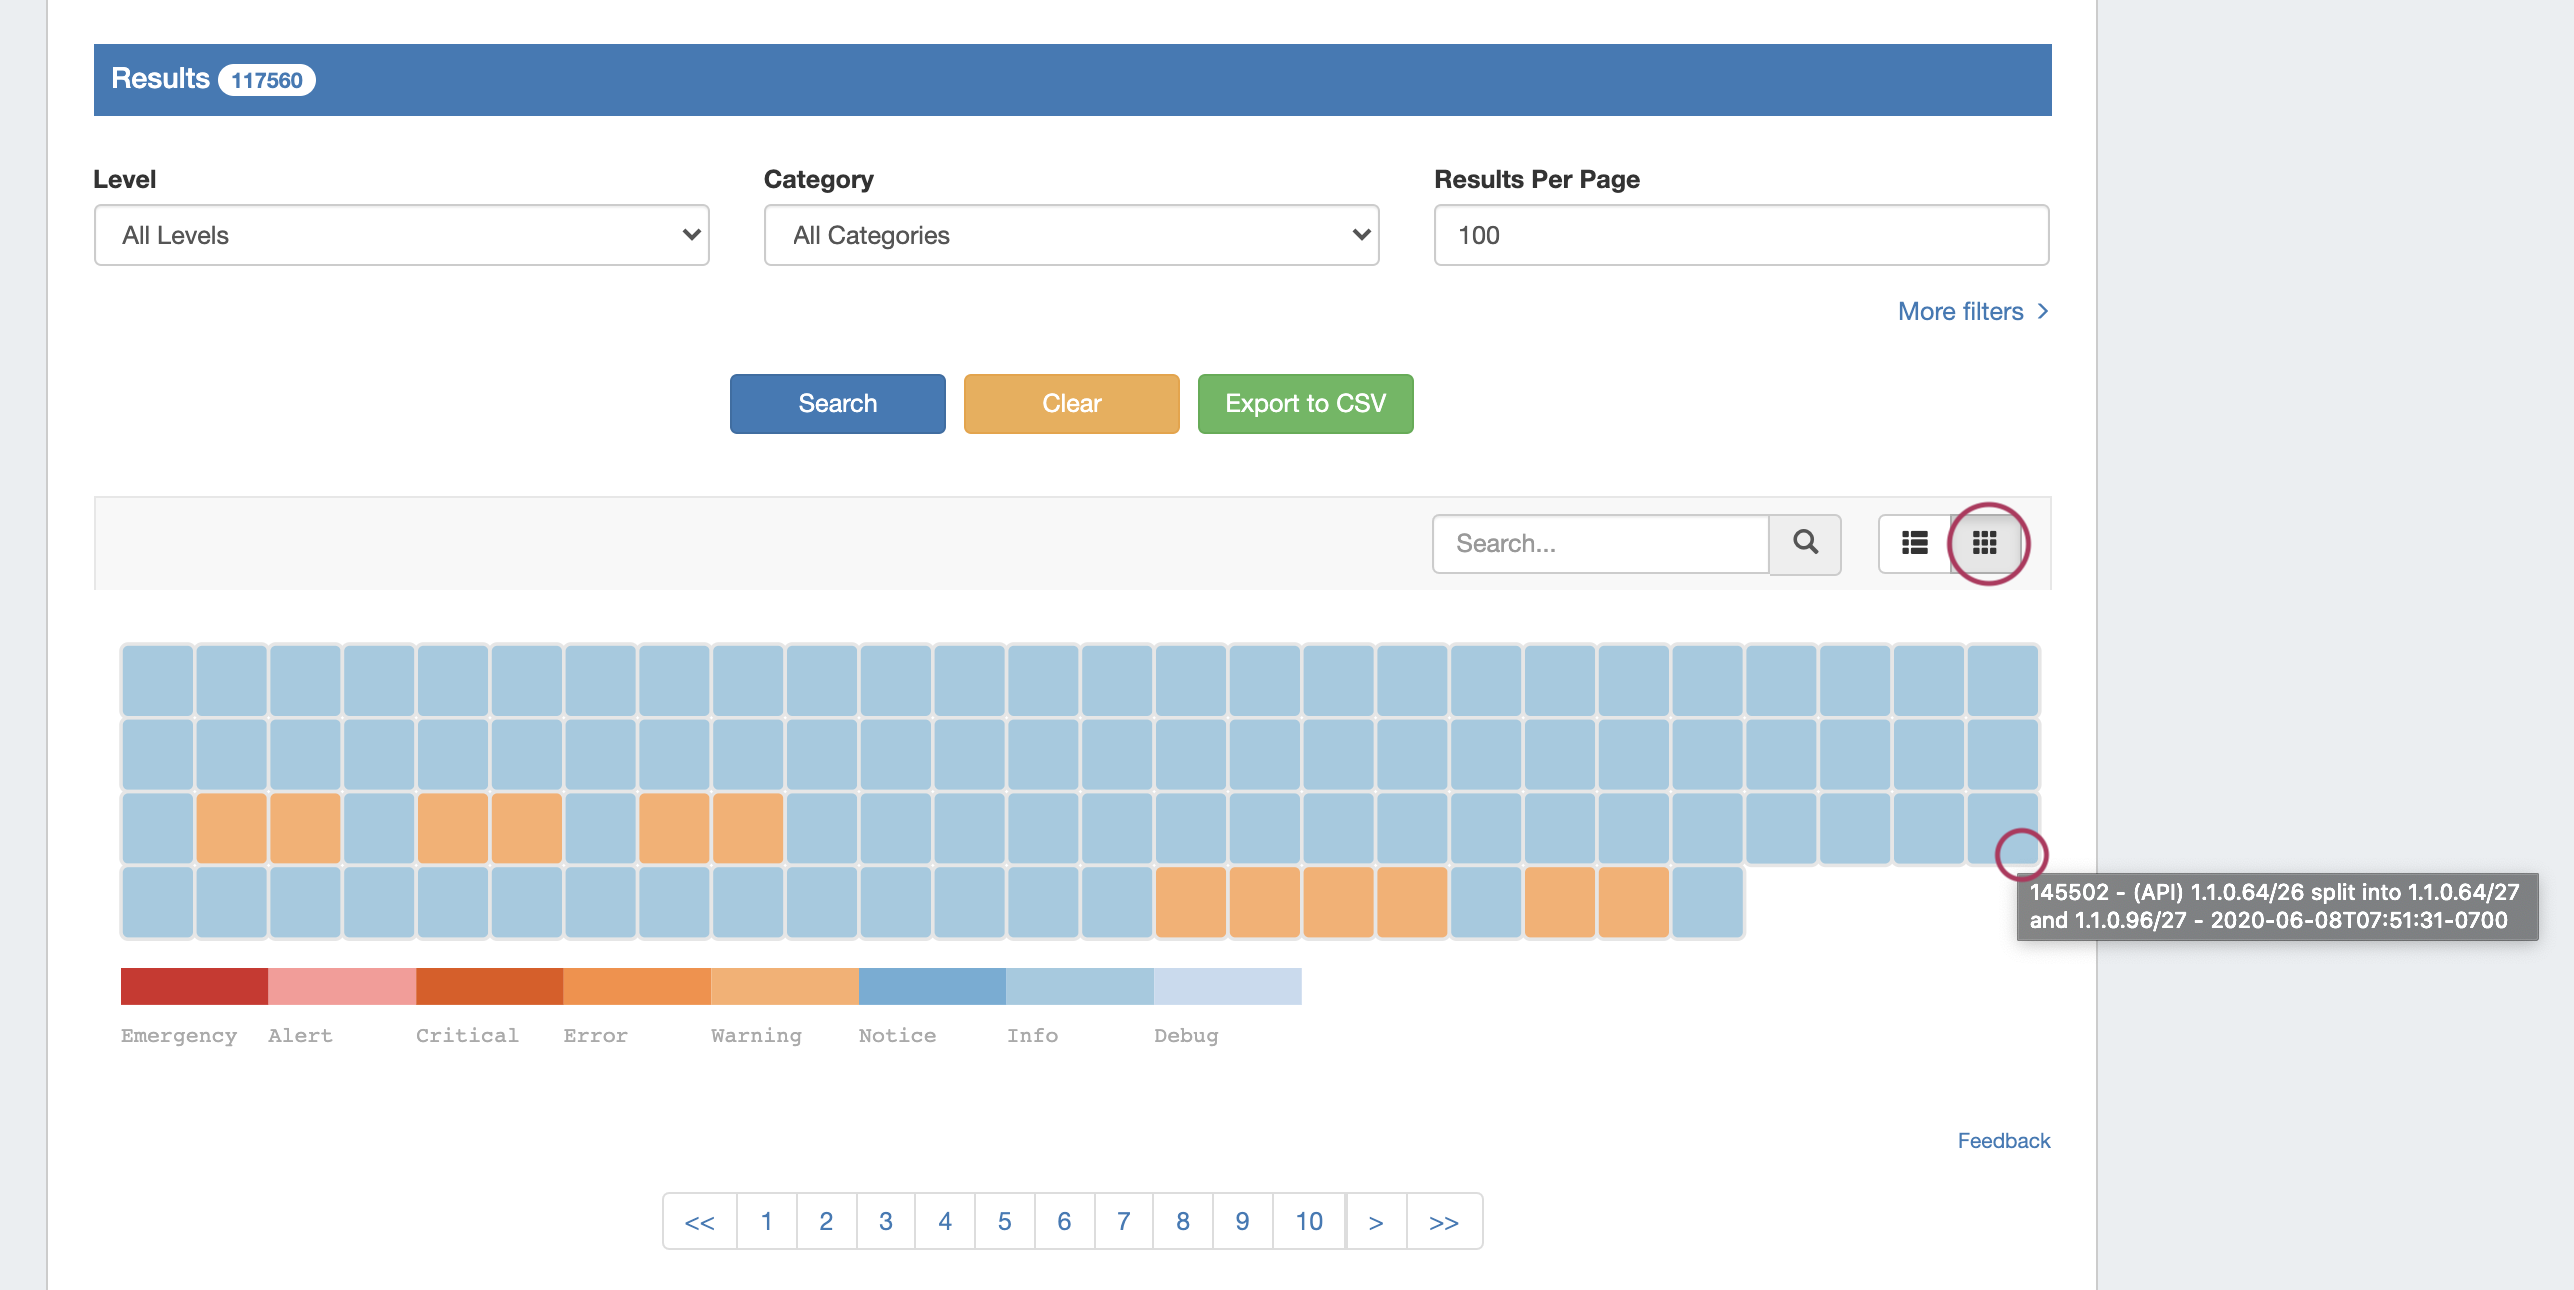Click the blue Search button
Image resolution: width=2574 pixels, height=1290 pixels.
(x=837, y=404)
